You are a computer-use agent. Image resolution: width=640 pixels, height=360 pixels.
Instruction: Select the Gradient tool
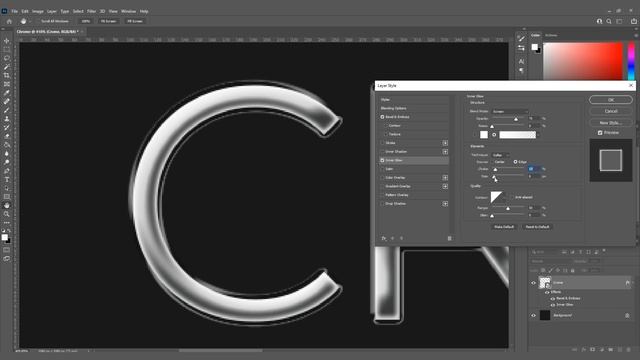tap(7, 145)
